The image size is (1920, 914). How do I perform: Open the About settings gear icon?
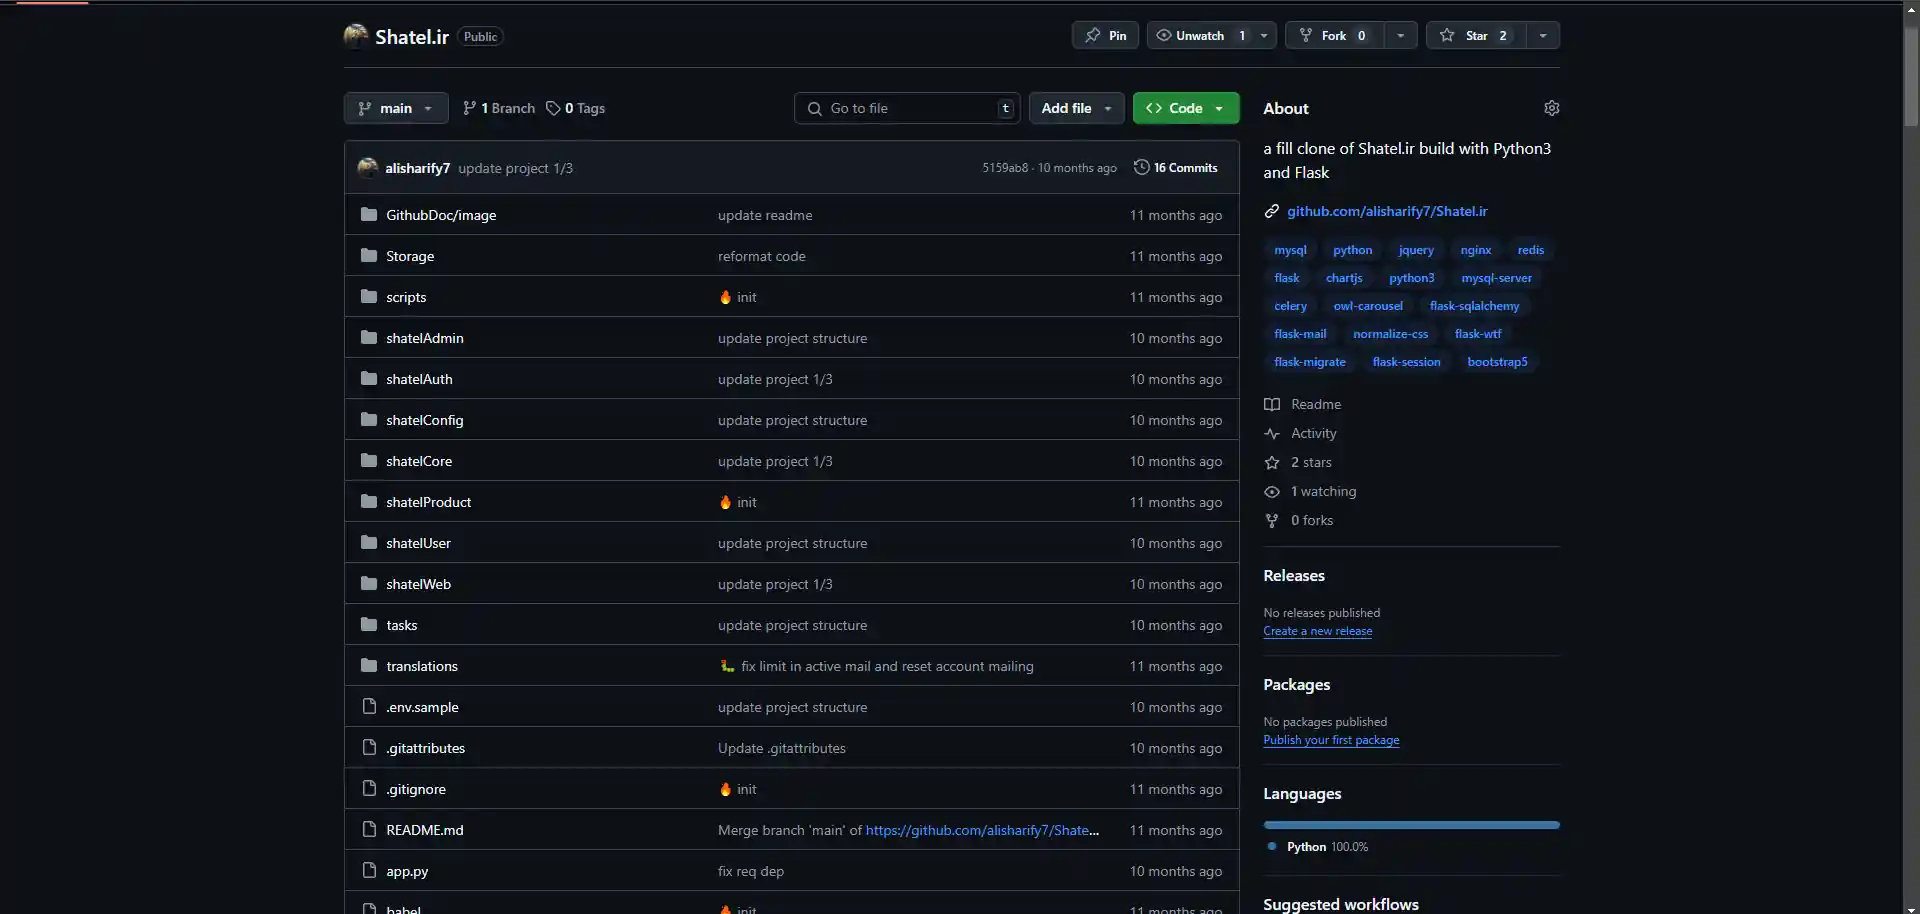pos(1551,108)
